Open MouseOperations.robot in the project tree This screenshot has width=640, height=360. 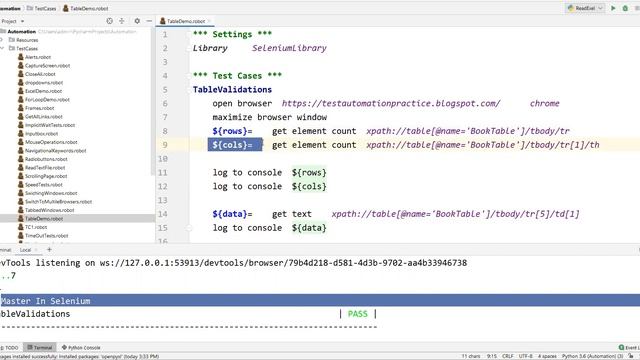coord(51,142)
